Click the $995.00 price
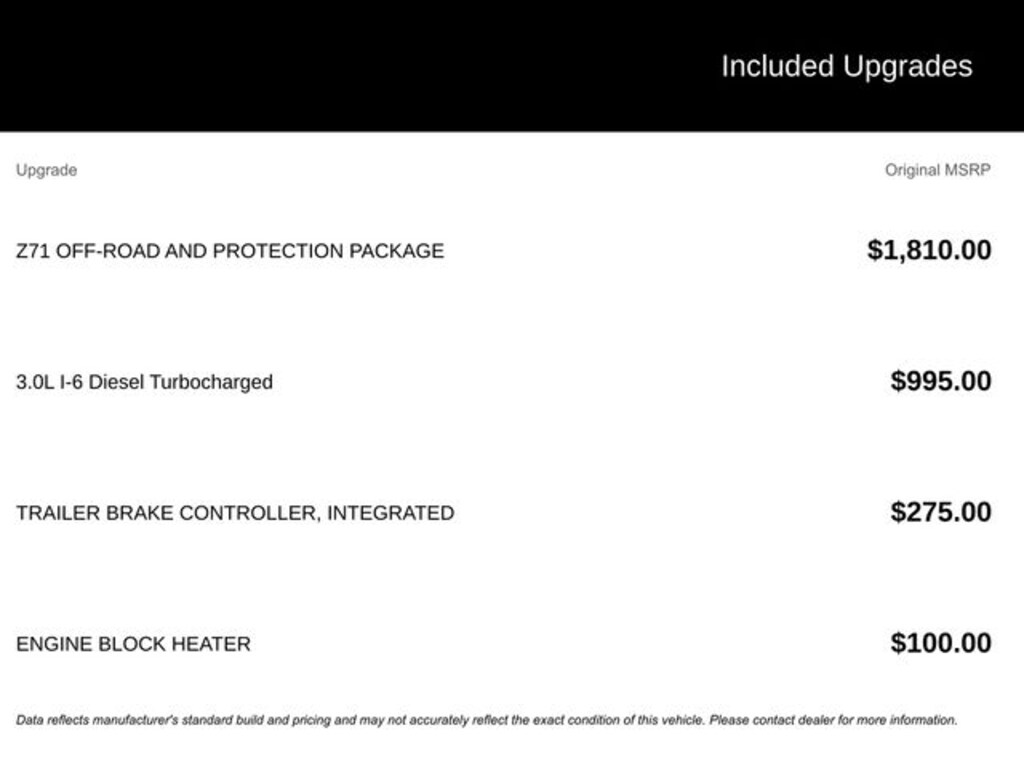 coord(941,381)
